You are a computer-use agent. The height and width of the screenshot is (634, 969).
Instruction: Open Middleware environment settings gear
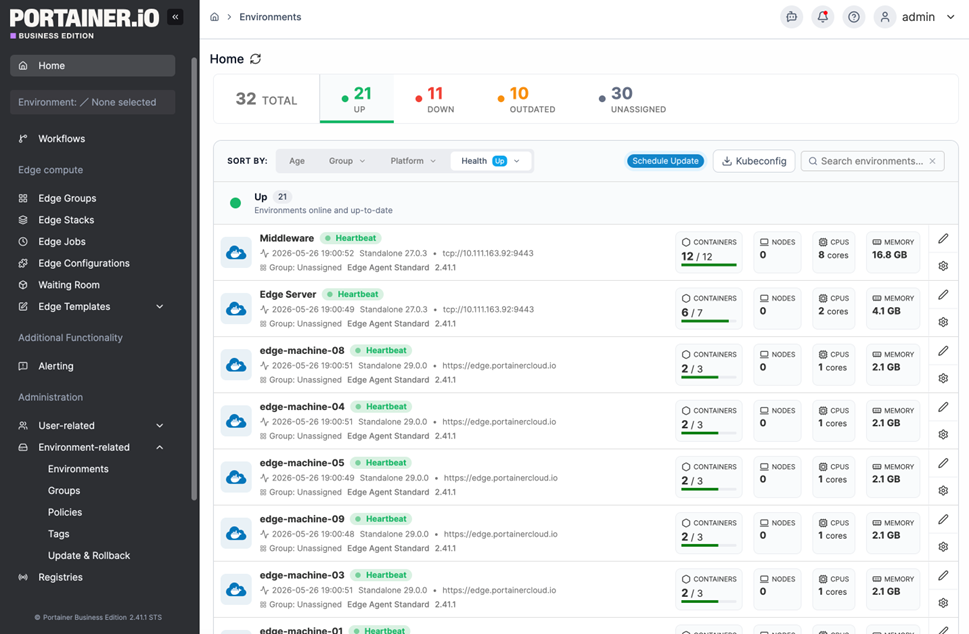pyautogui.click(x=943, y=266)
